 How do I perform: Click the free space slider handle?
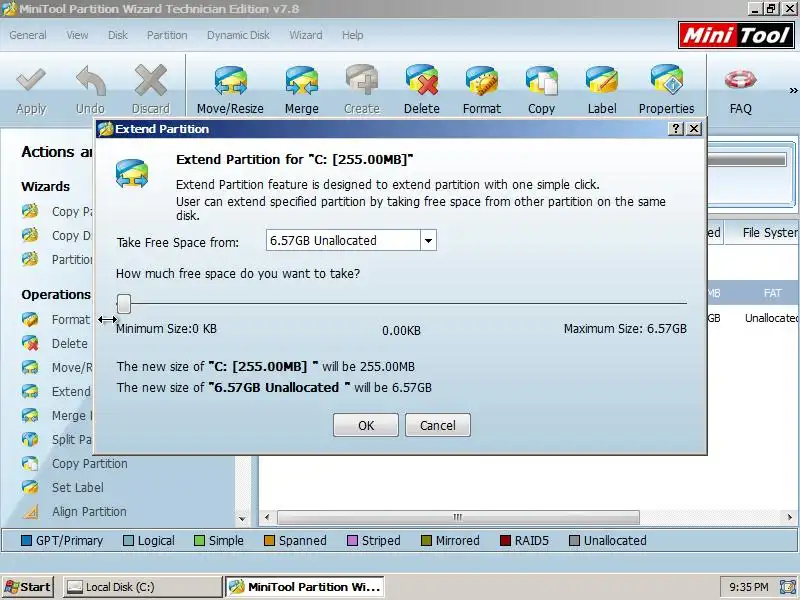(124, 304)
